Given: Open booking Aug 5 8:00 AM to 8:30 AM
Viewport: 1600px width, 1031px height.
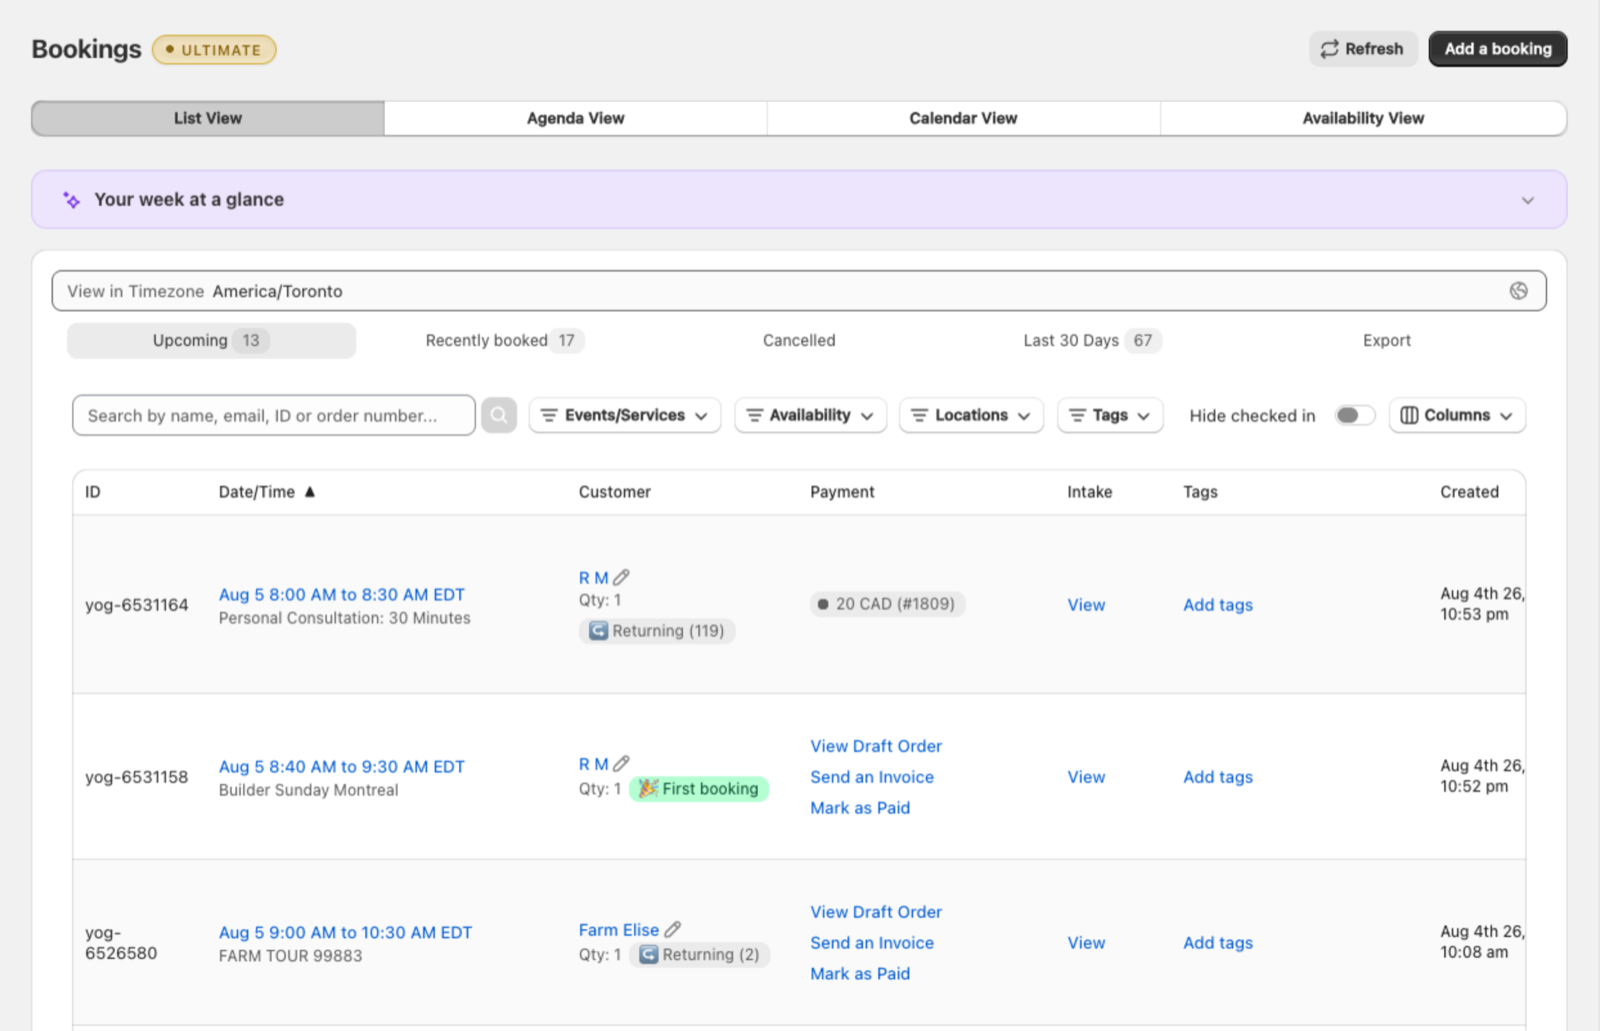Looking at the screenshot, I should [342, 594].
